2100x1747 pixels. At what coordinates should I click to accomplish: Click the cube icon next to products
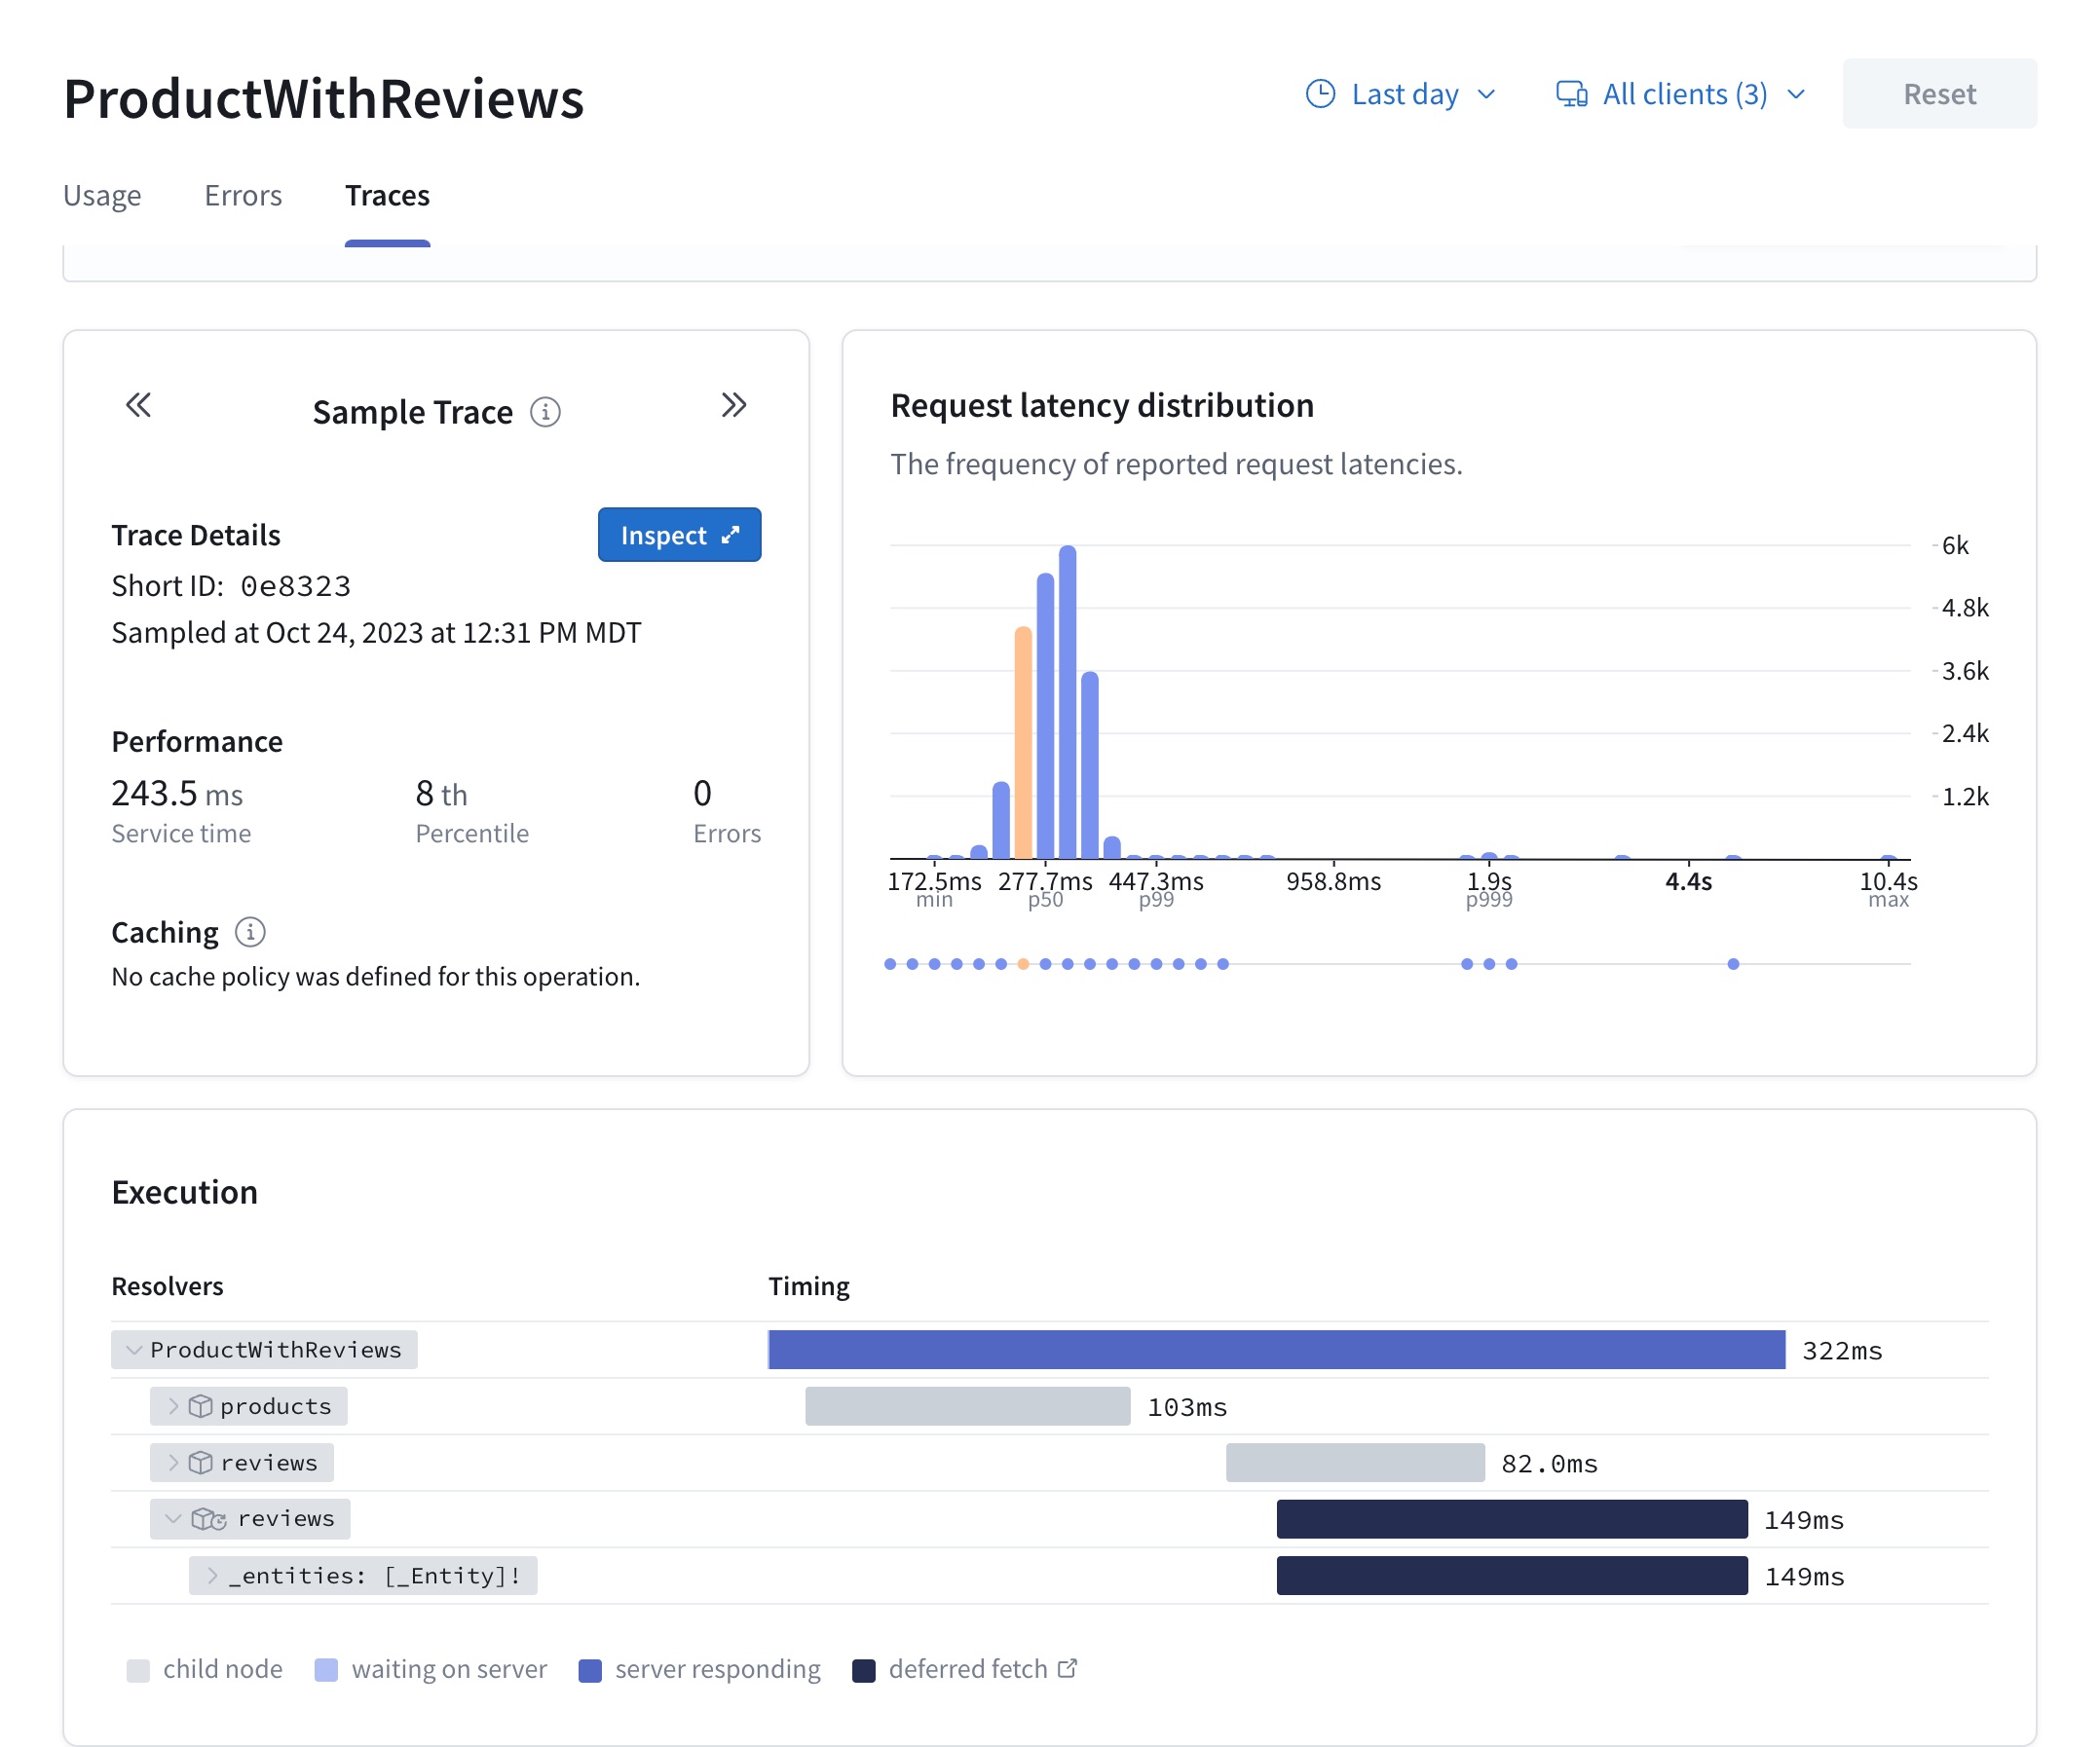[200, 1406]
